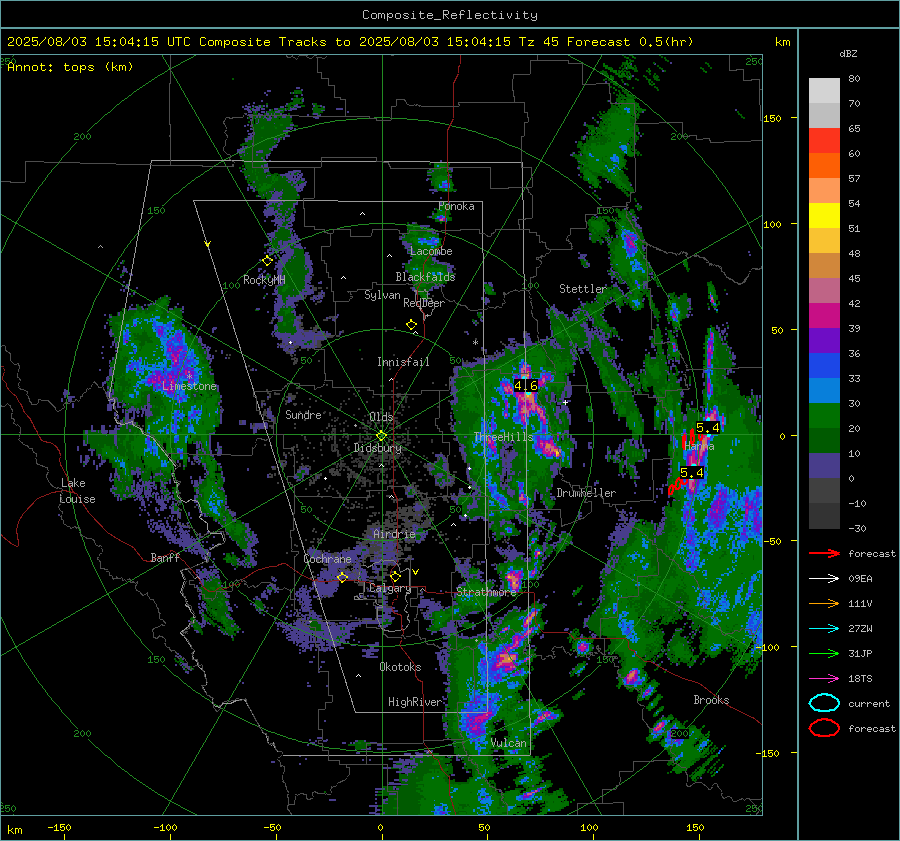Click the yellow diamond marker above Calgary
This screenshot has width=900, height=841.
click(395, 576)
